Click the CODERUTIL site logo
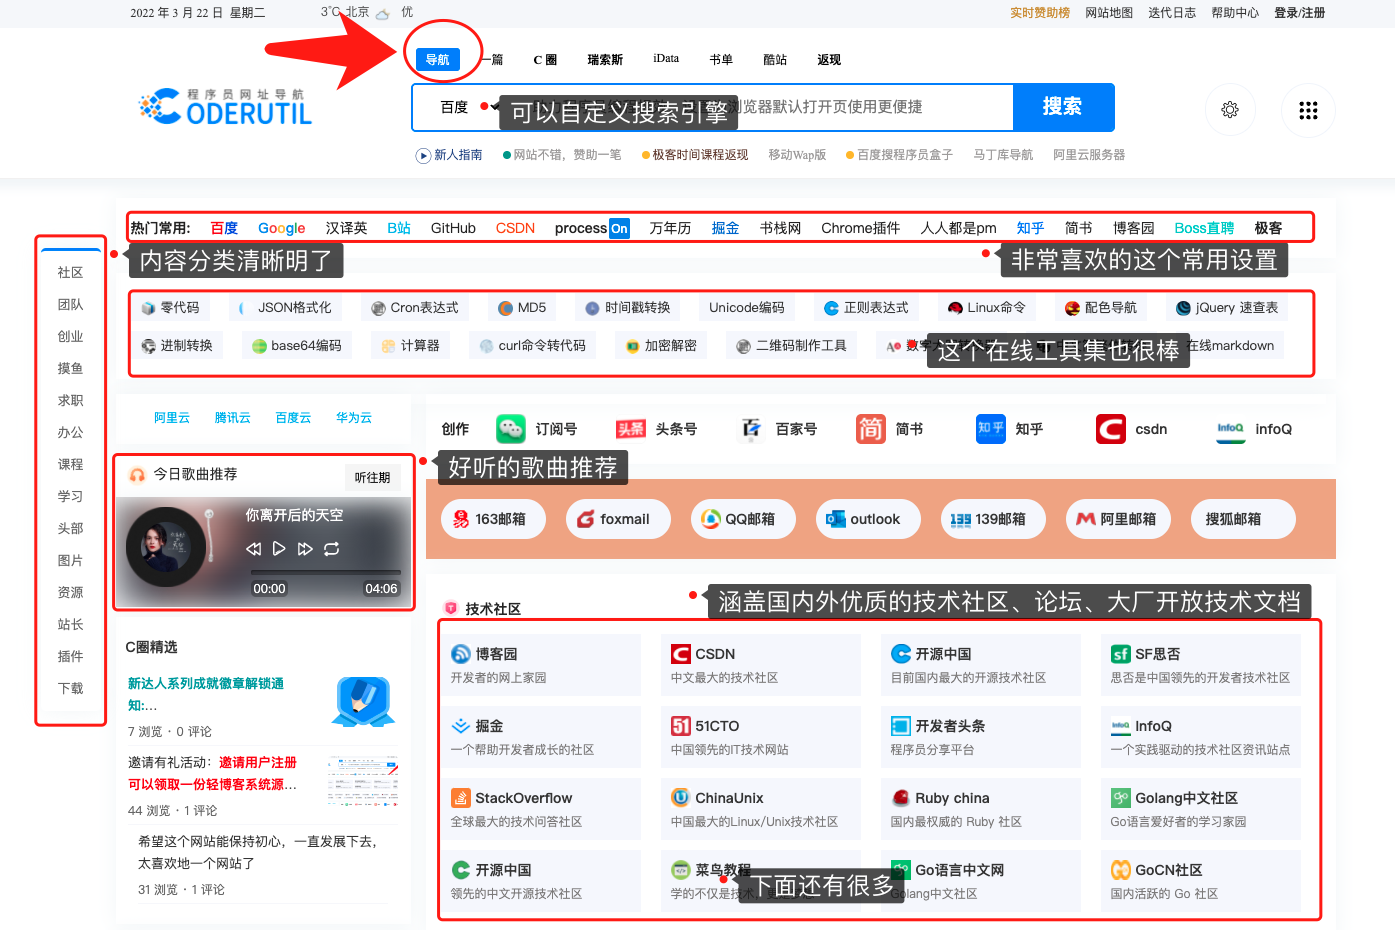Screen dimensions: 1395x930 (225, 107)
